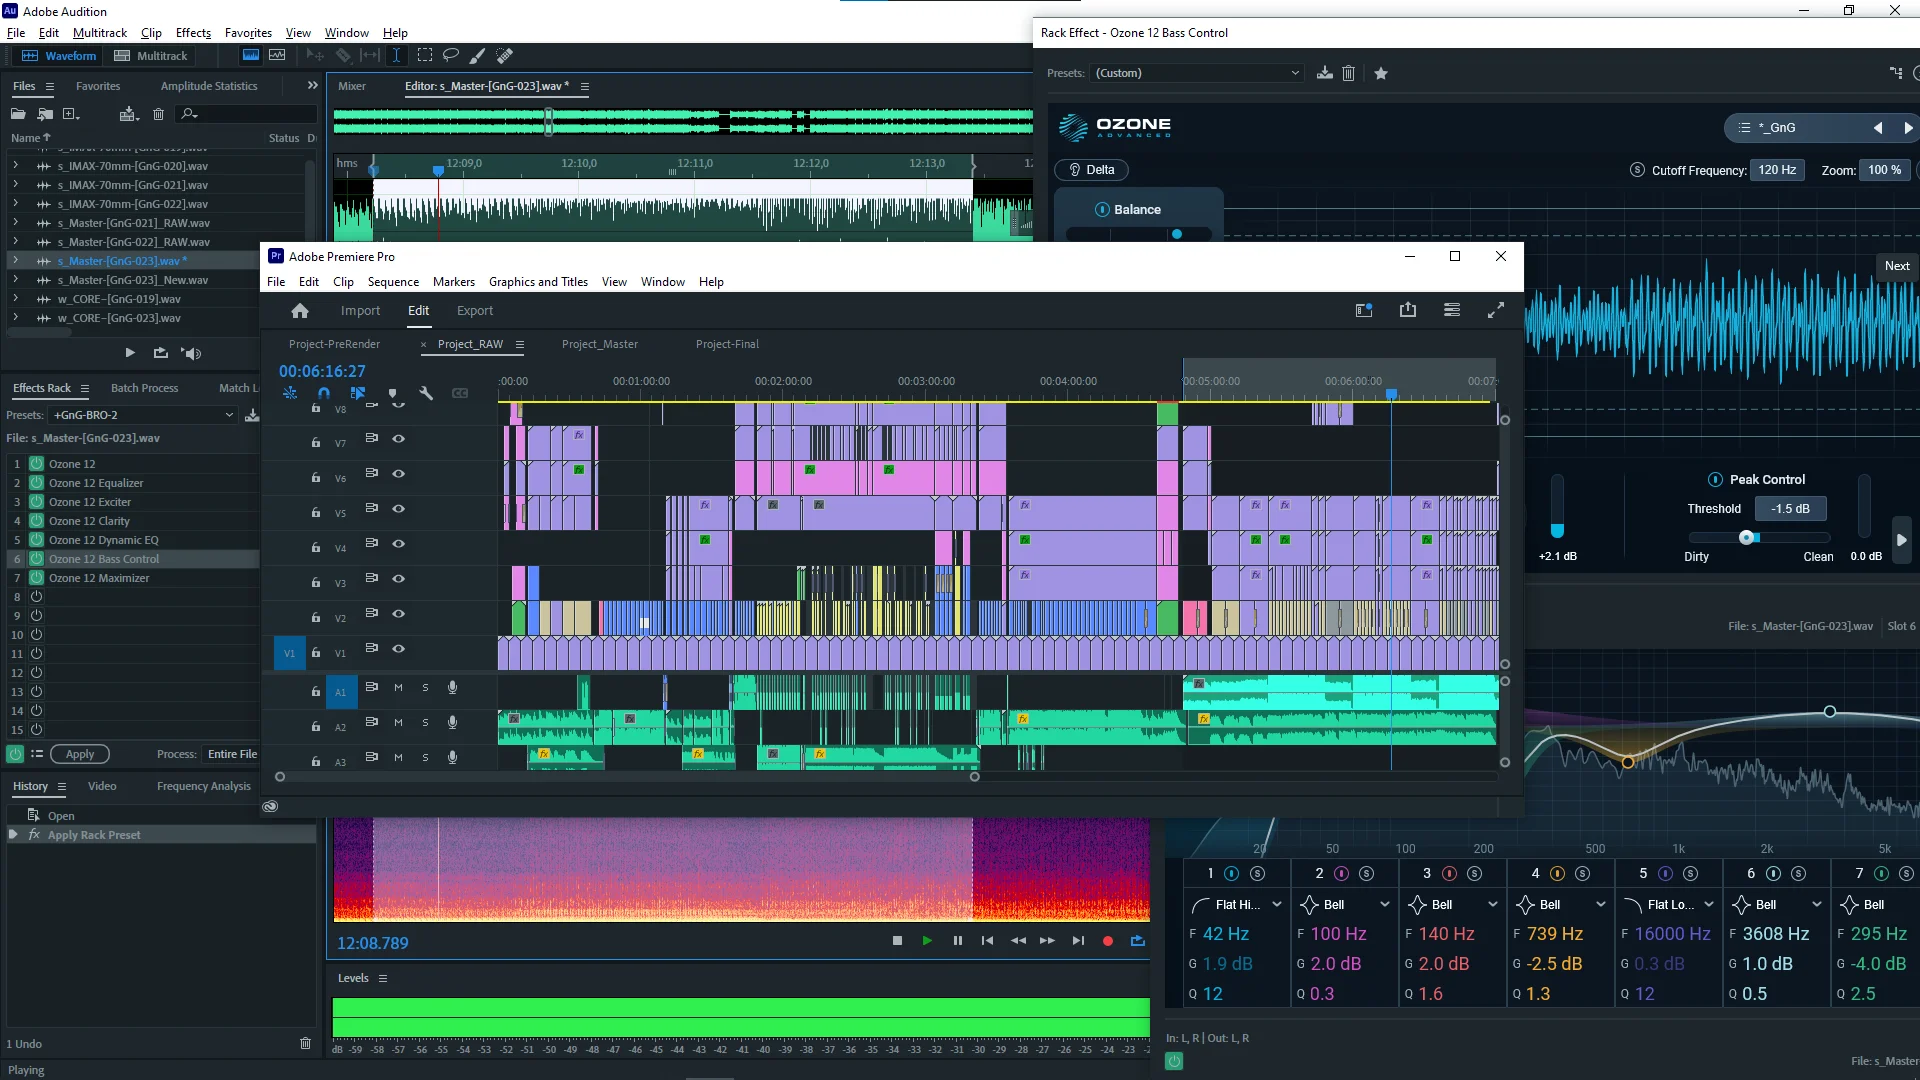Screen dimensions: 1920x1080
Task: Open band 1 Flat Hi filter type dropdown
Action: click(x=1277, y=905)
